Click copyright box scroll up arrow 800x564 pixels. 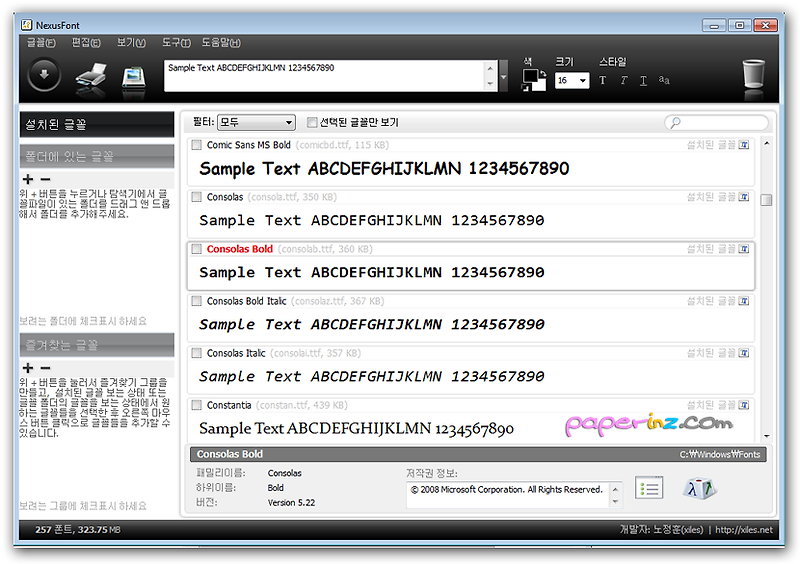pyautogui.click(x=615, y=489)
